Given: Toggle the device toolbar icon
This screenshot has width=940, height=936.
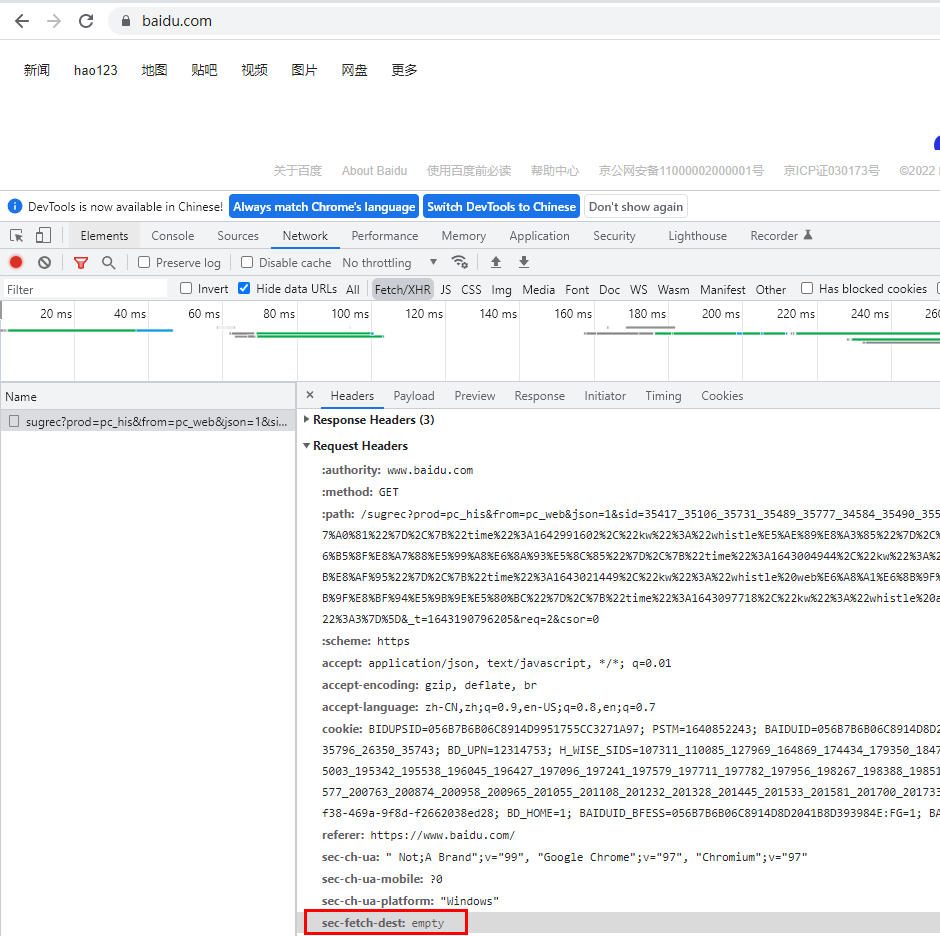Looking at the screenshot, I should click(x=43, y=235).
